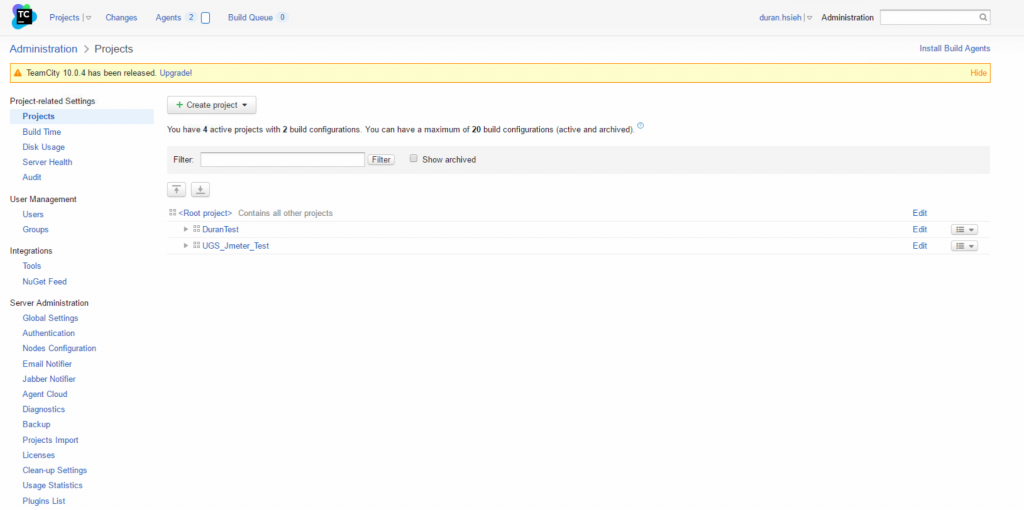The width and height of the screenshot is (1024, 510).
Task: Open the UGS_Jmeter_Test actions dropdown
Action: tap(964, 246)
